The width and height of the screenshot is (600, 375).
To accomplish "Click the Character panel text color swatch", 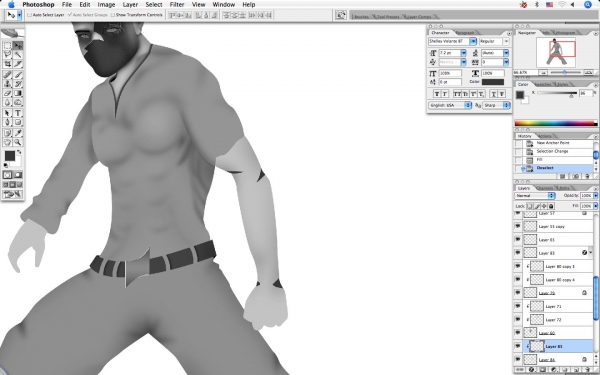I will click(492, 82).
